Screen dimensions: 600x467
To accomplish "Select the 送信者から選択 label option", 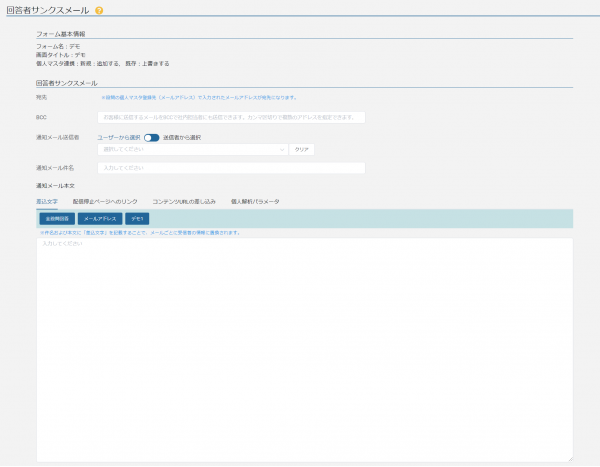I will [x=182, y=137].
